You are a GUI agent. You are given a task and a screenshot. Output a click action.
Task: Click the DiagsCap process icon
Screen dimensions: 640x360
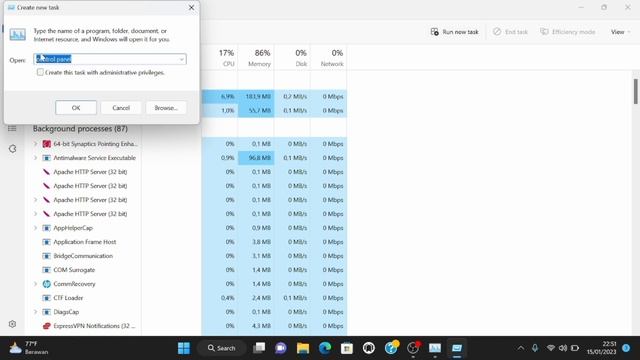(47, 312)
